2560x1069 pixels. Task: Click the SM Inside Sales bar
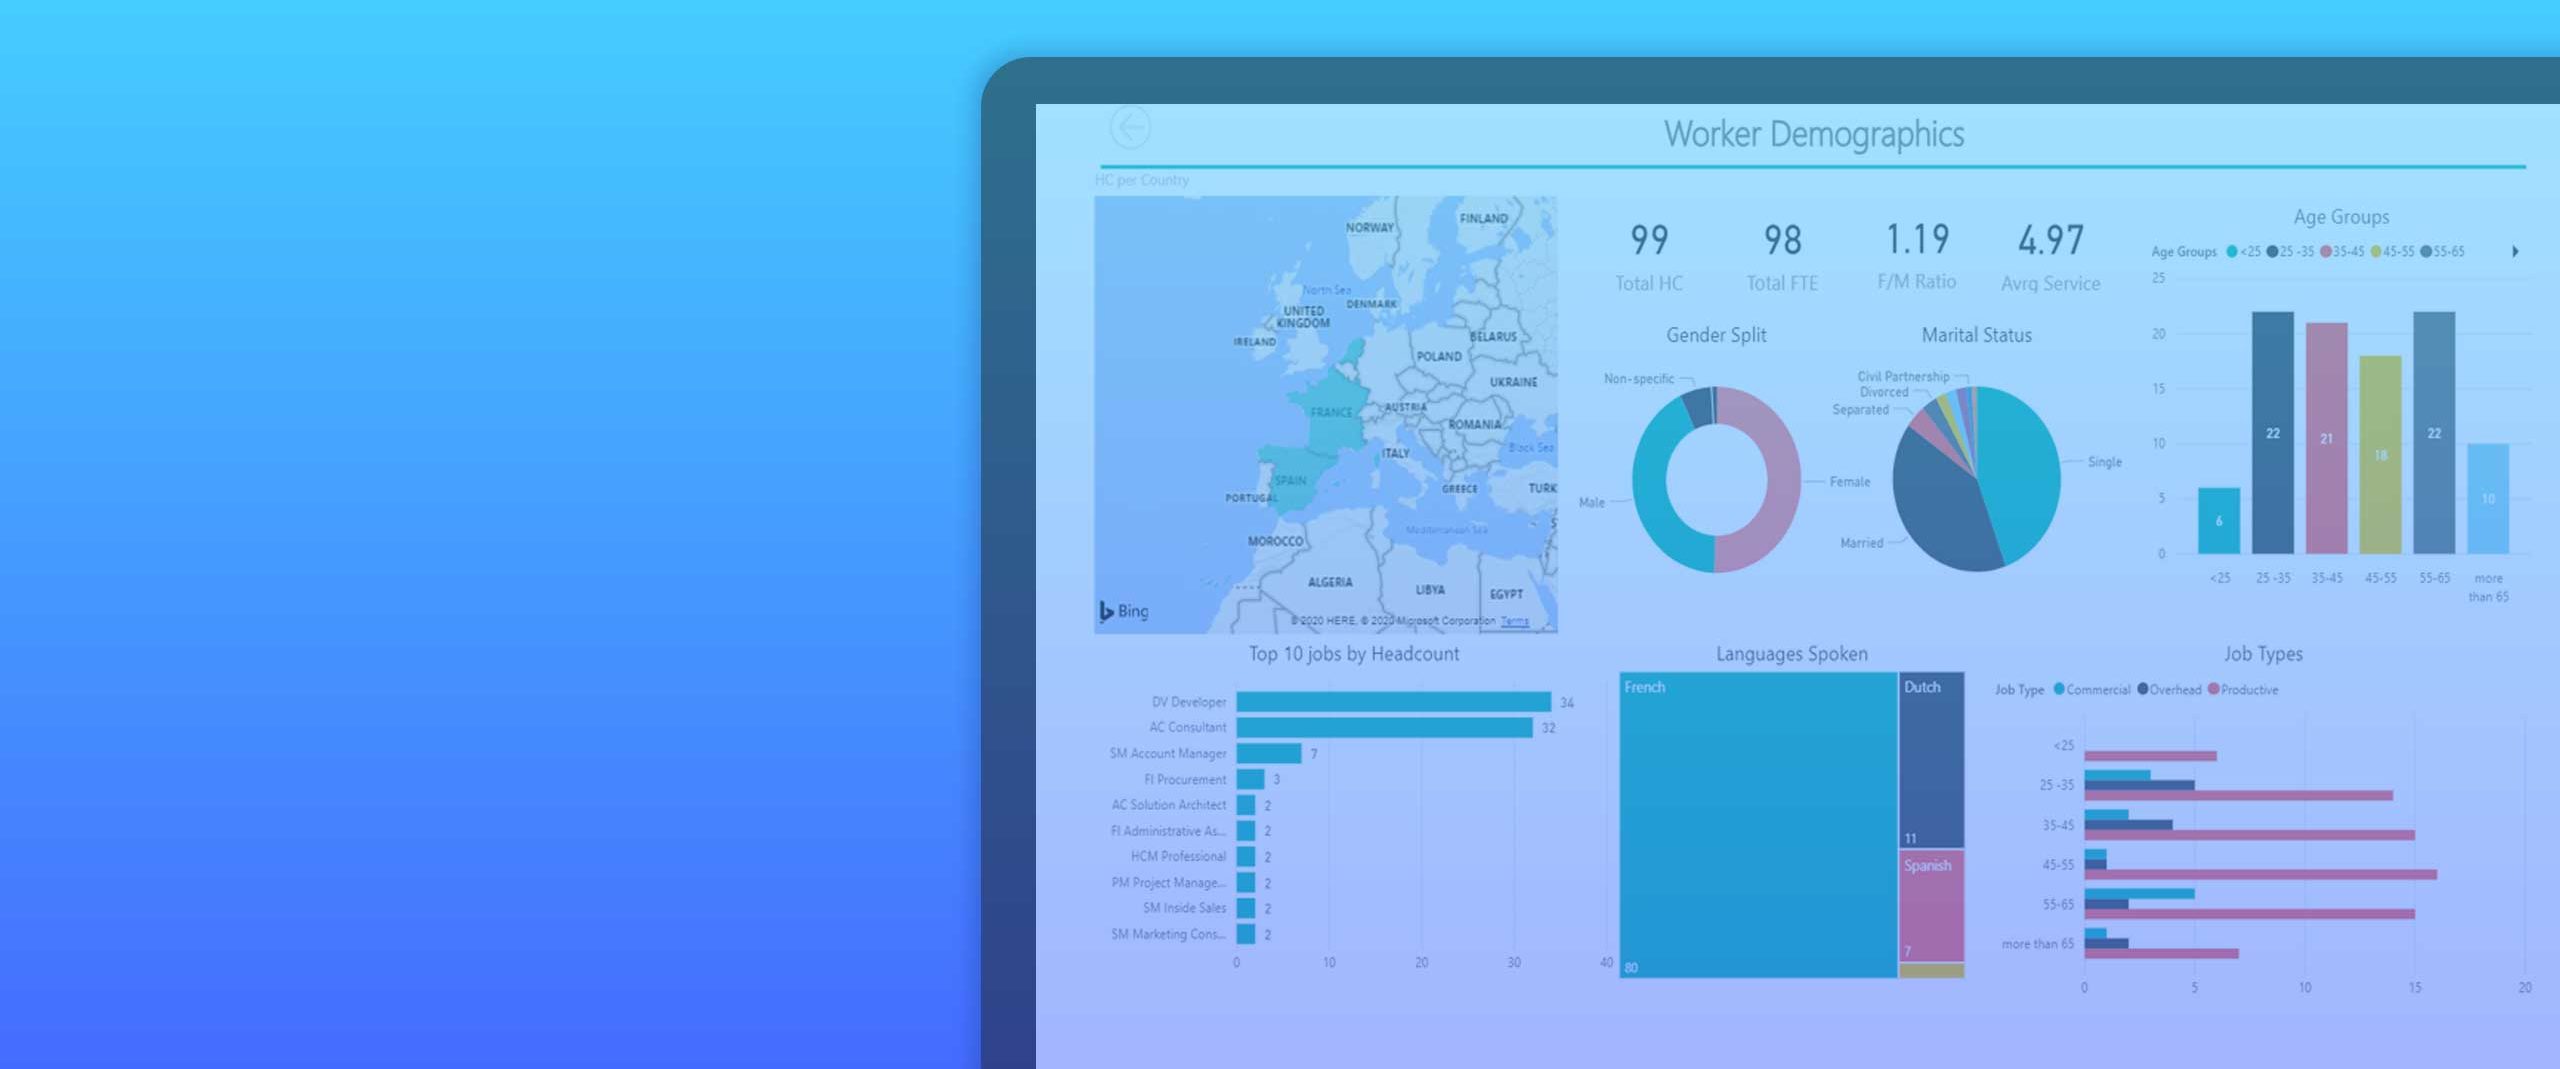1246,908
